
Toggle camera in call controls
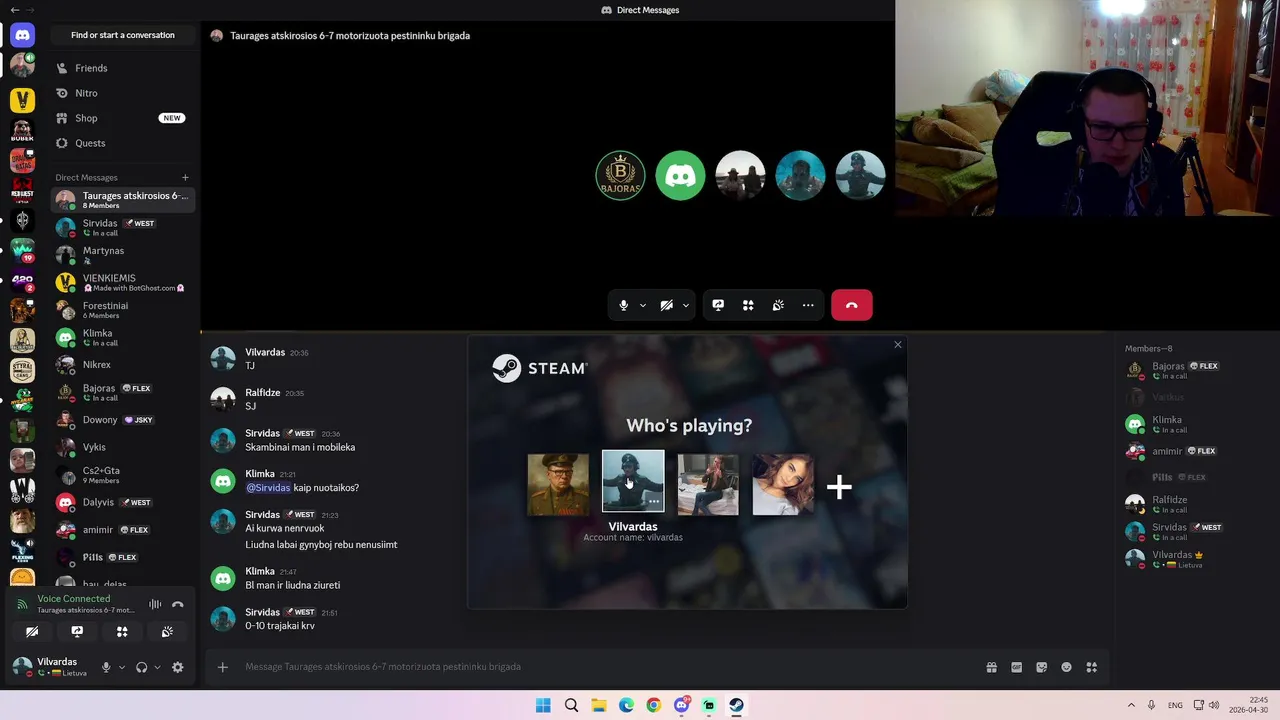(666, 305)
